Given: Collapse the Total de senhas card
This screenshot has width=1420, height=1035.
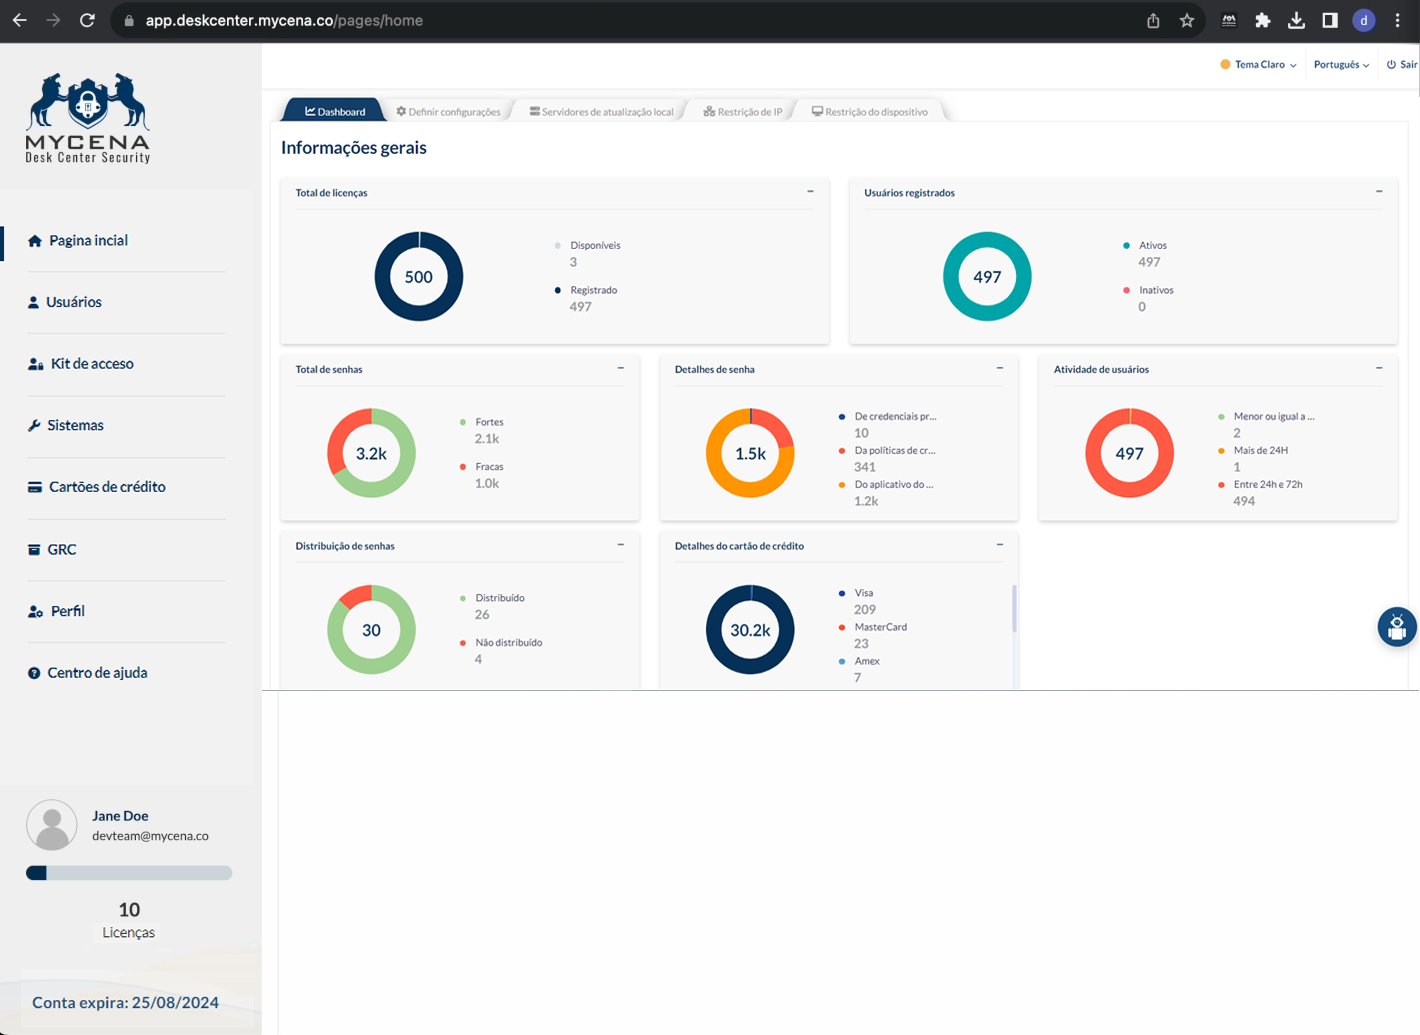Looking at the screenshot, I should pyautogui.click(x=621, y=368).
